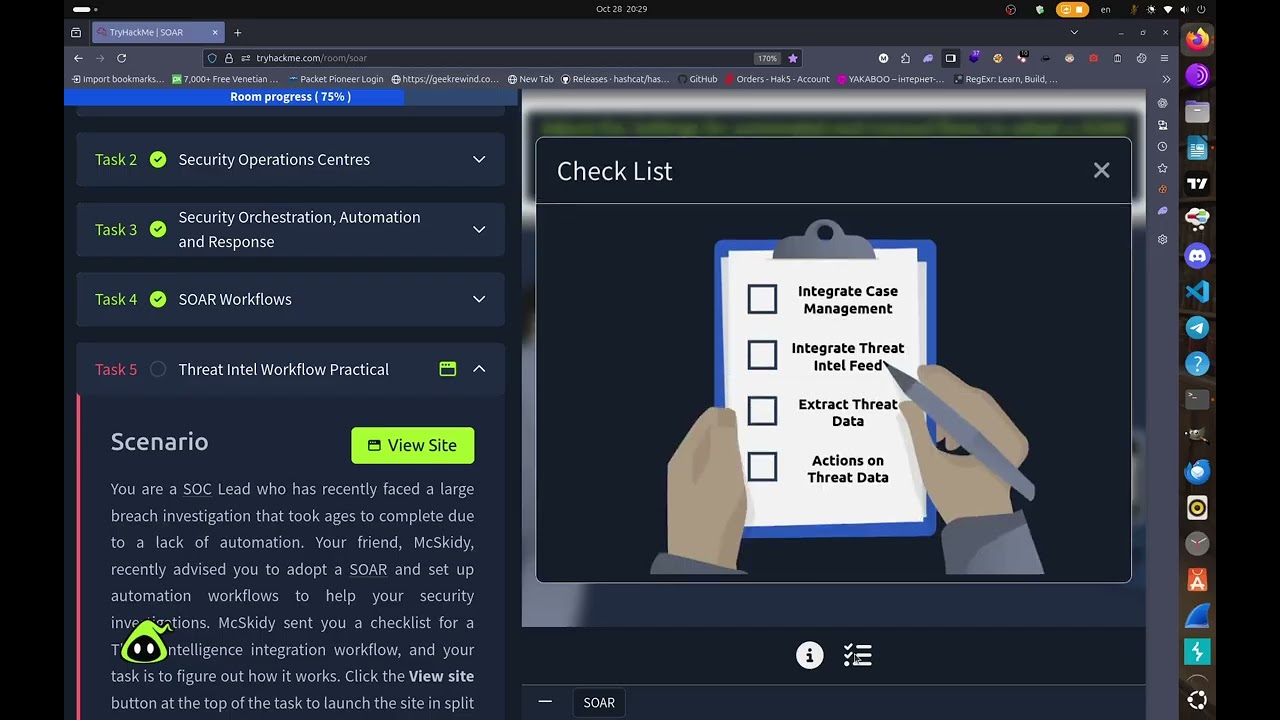
Task: Click the info icon below the checklist
Action: (x=809, y=655)
